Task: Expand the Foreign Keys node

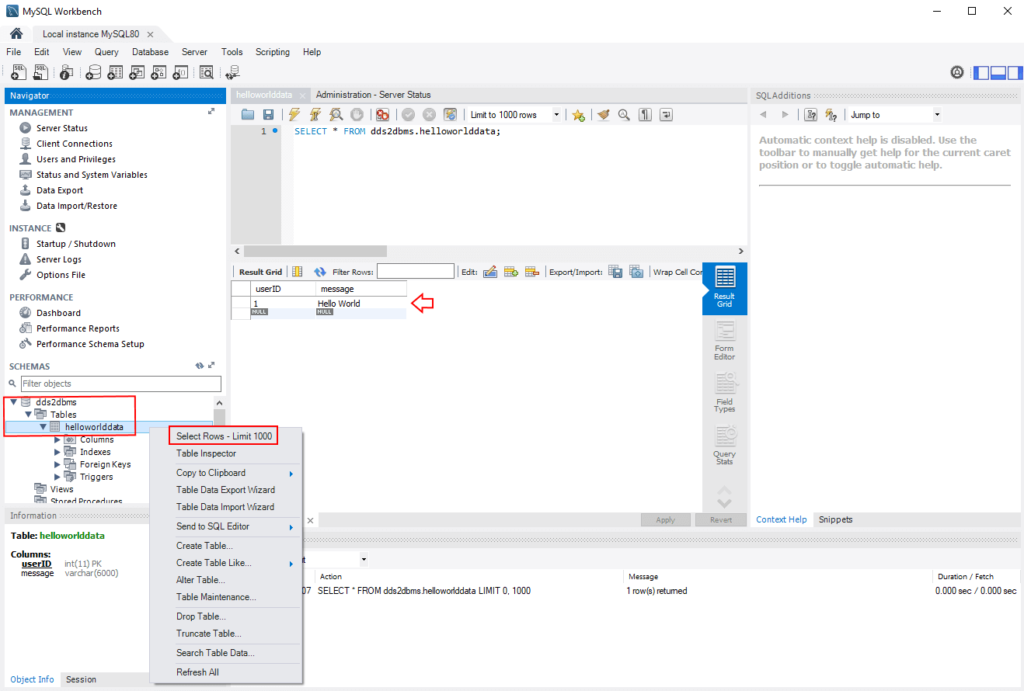Action: coord(57,464)
